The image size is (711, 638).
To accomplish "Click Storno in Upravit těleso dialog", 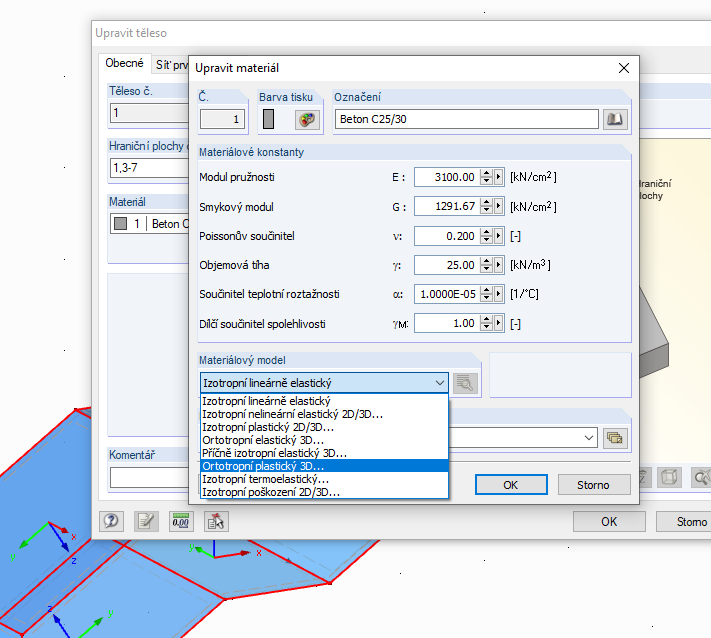I will coord(683,521).
